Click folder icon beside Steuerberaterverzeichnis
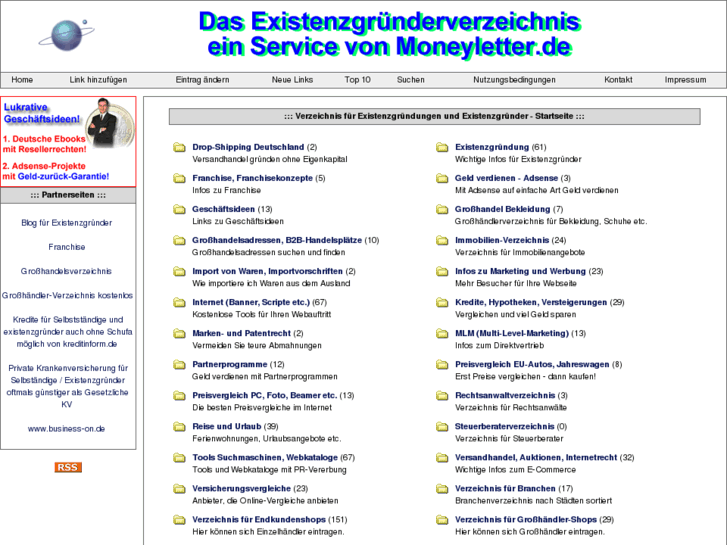The height and width of the screenshot is (545, 727). (x=442, y=427)
